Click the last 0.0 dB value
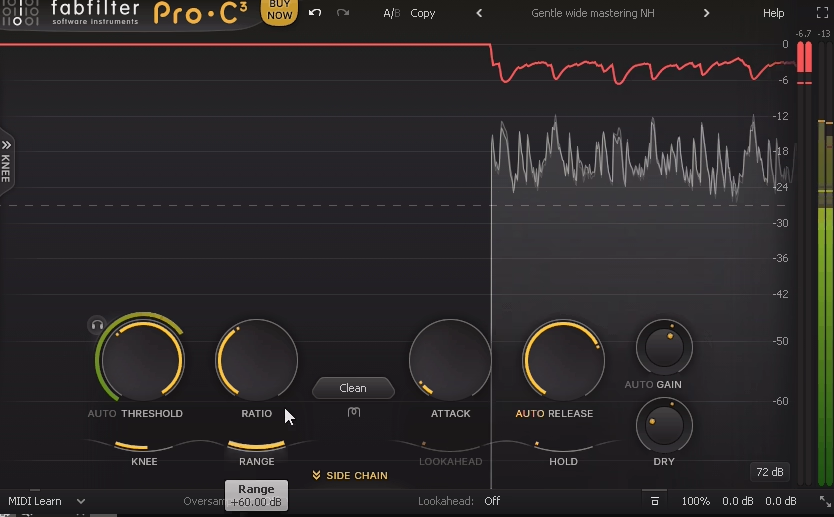This screenshot has height=517, width=834. (x=780, y=501)
